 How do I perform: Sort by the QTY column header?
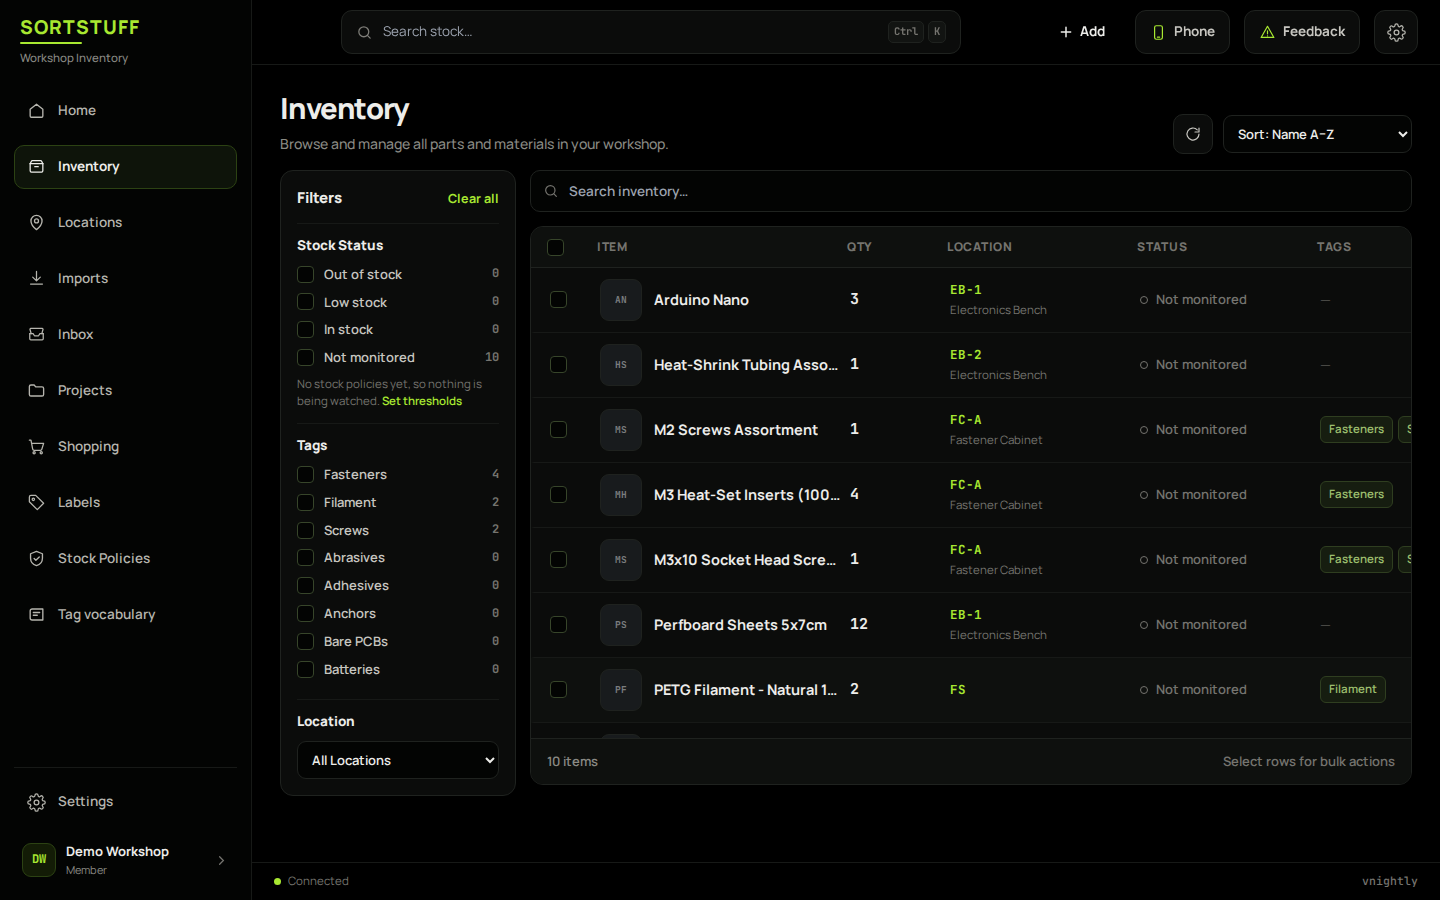pyautogui.click(x=859, y=247)
